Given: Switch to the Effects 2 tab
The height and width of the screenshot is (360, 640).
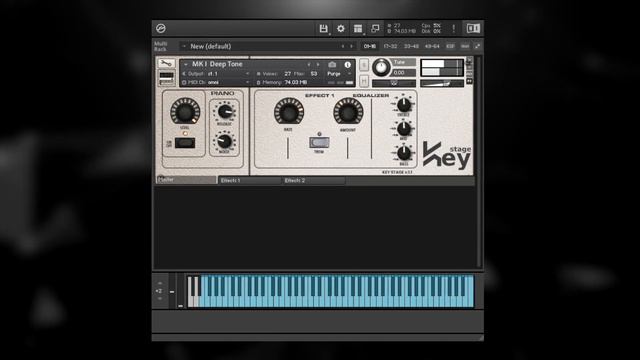Looking at the screenshot, I should click(x=313, y=180).
